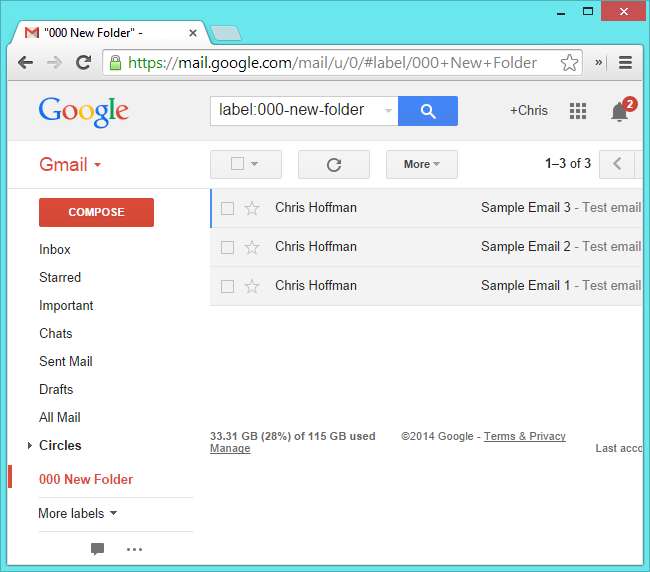Select the Circles label
Image resolution: width=650 pixels, height=572 pixels.
pos(60,446)
